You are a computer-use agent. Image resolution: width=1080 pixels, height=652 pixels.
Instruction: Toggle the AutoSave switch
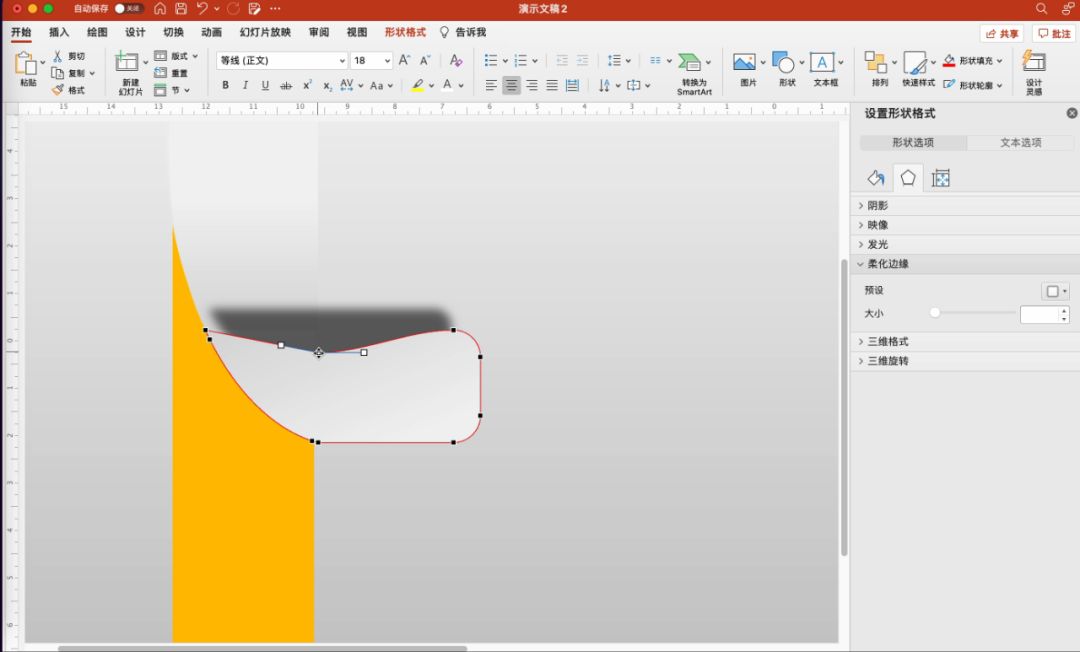click(128, 8)
